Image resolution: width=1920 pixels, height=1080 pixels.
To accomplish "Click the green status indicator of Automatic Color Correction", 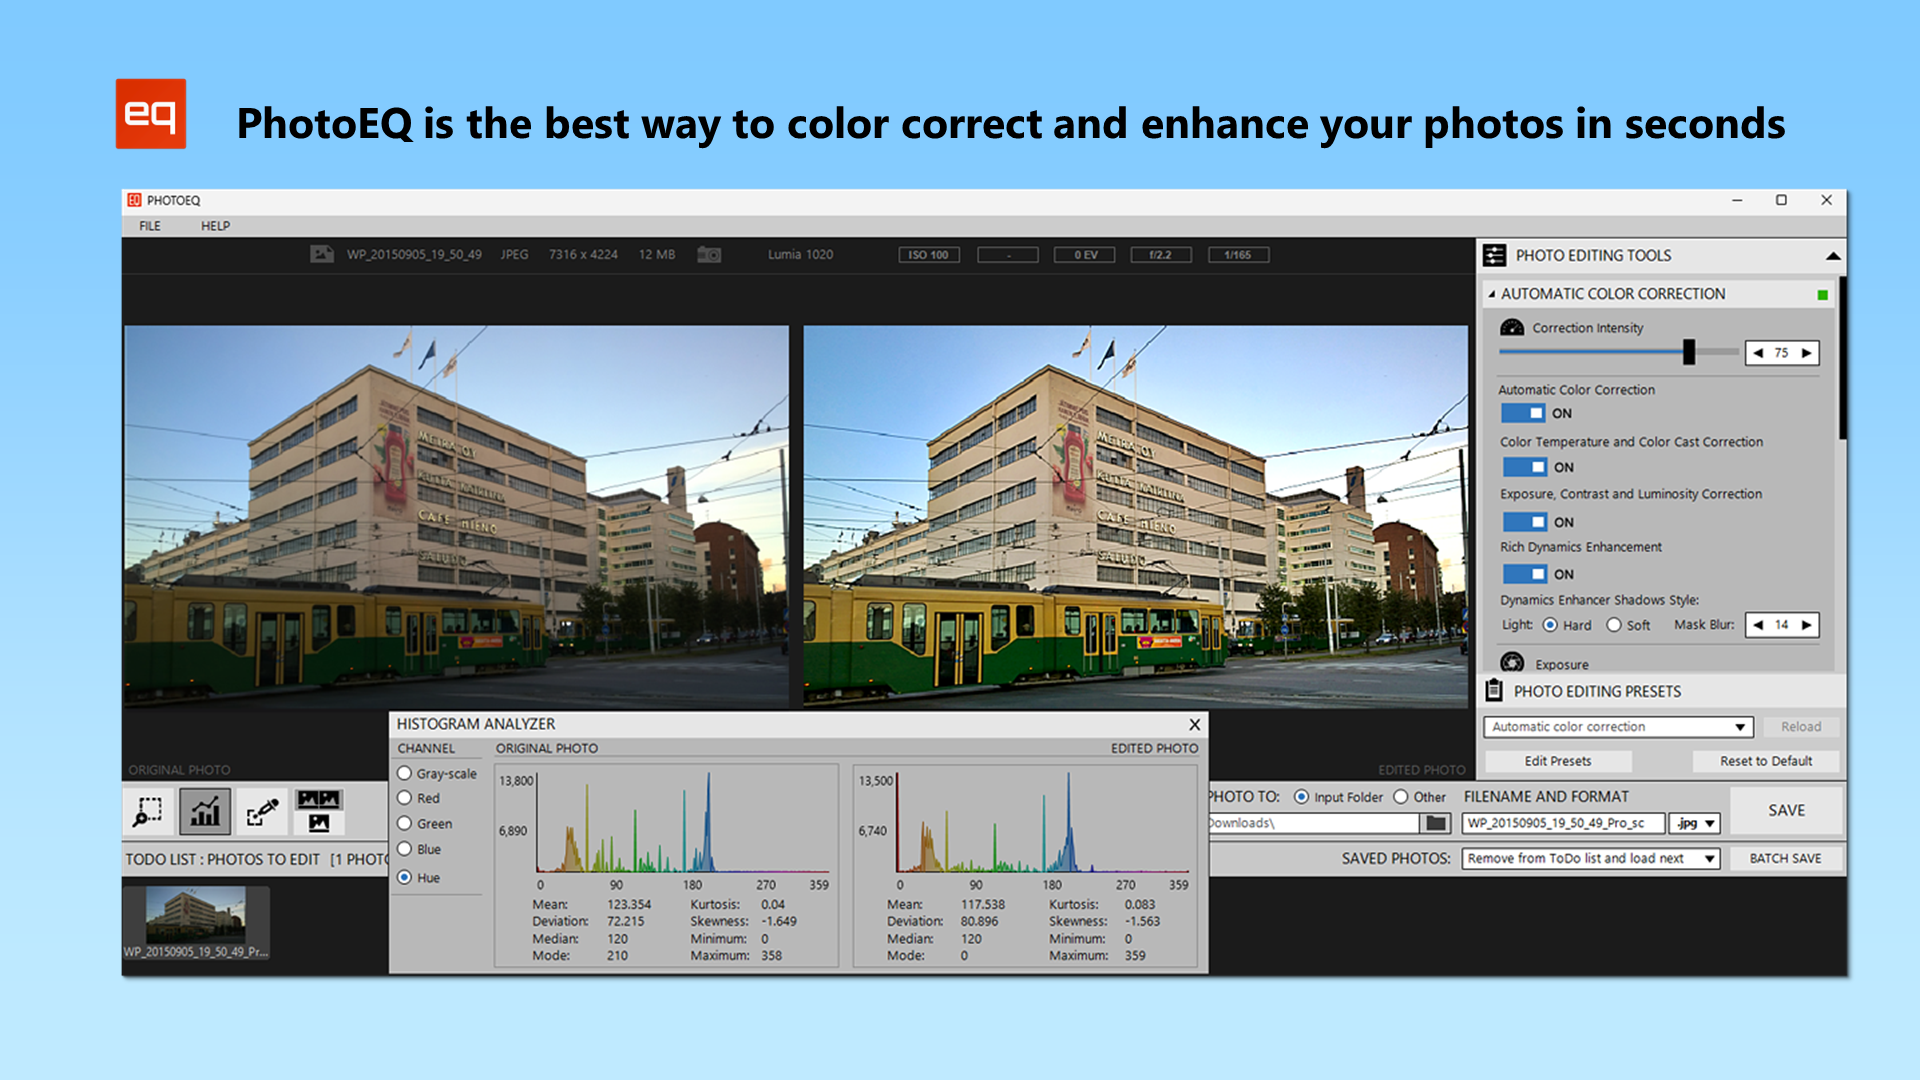I will click(x=1822, y=294).
